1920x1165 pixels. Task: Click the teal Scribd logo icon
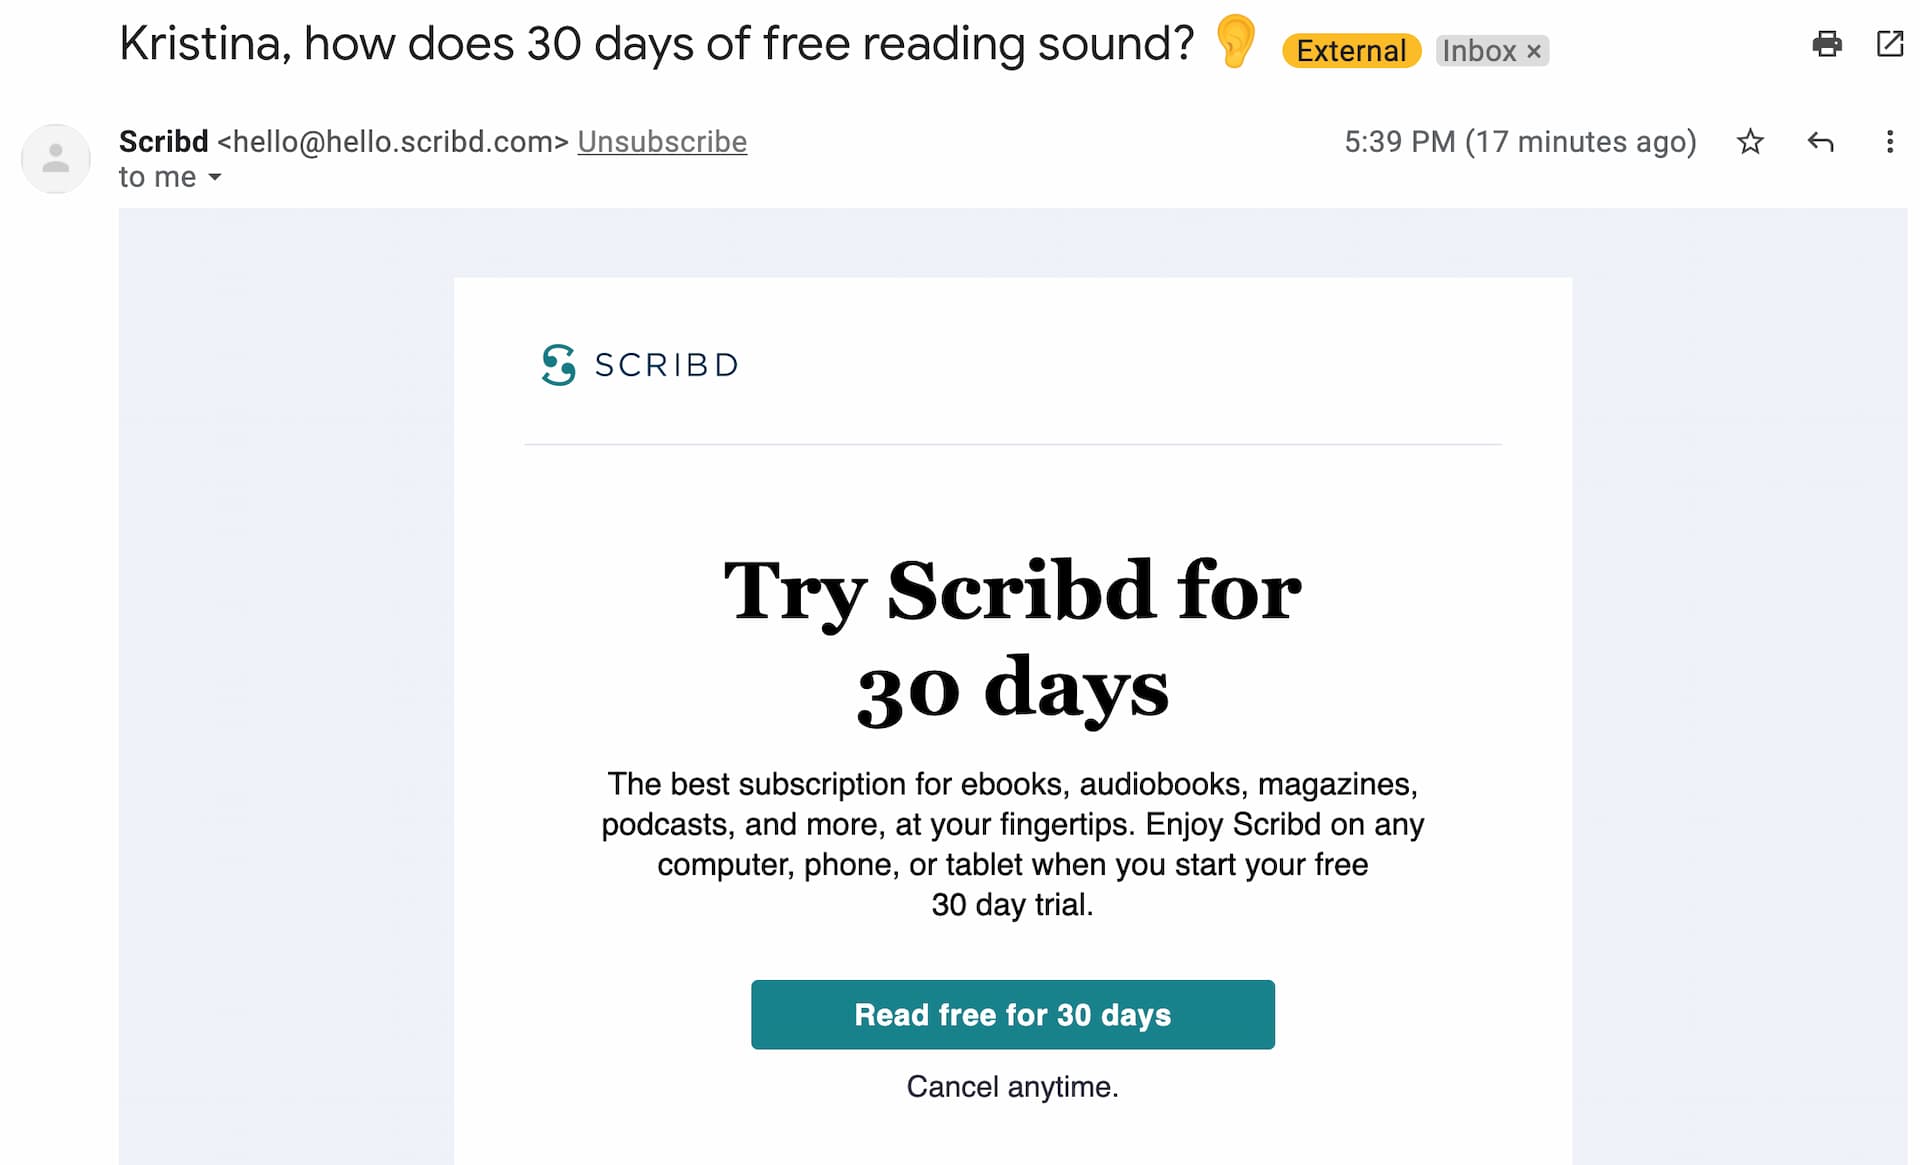point(558,365)
